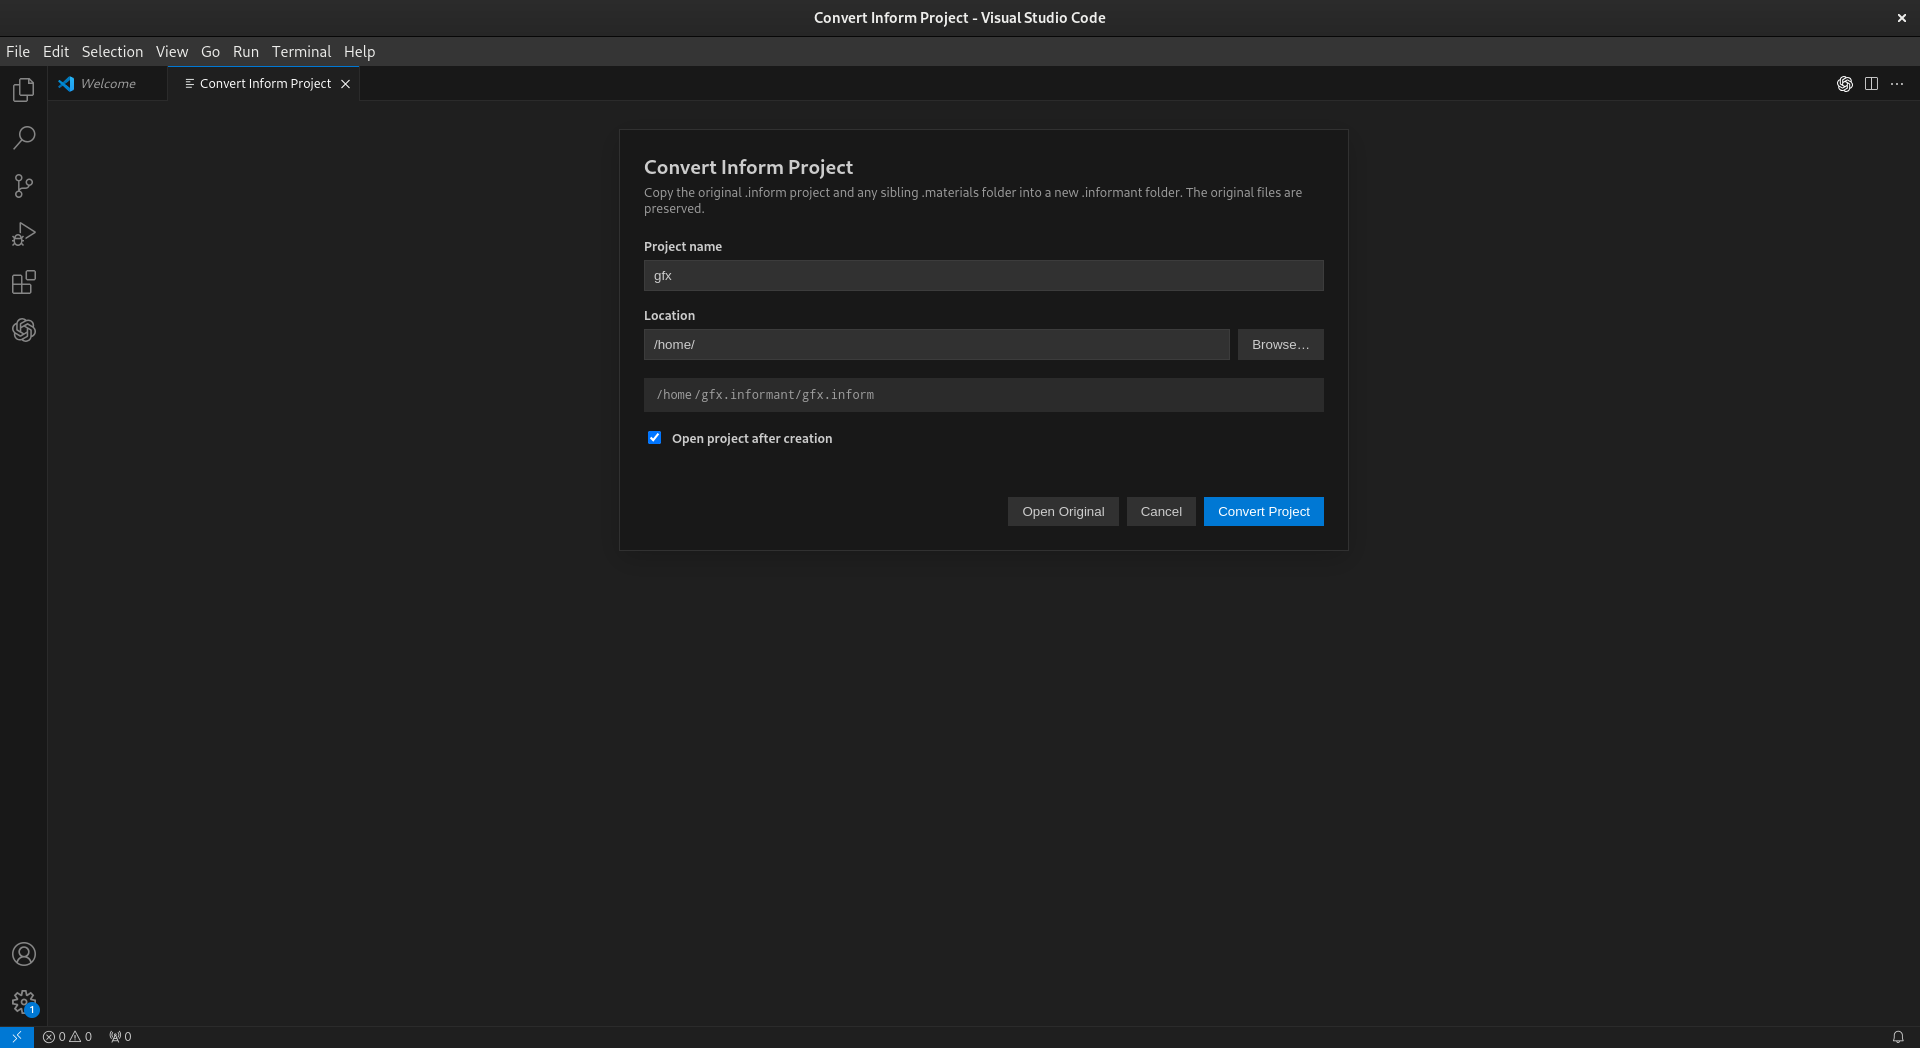Open the Go menu
Screen dimensions: 1920x1048
pos(210,52)
